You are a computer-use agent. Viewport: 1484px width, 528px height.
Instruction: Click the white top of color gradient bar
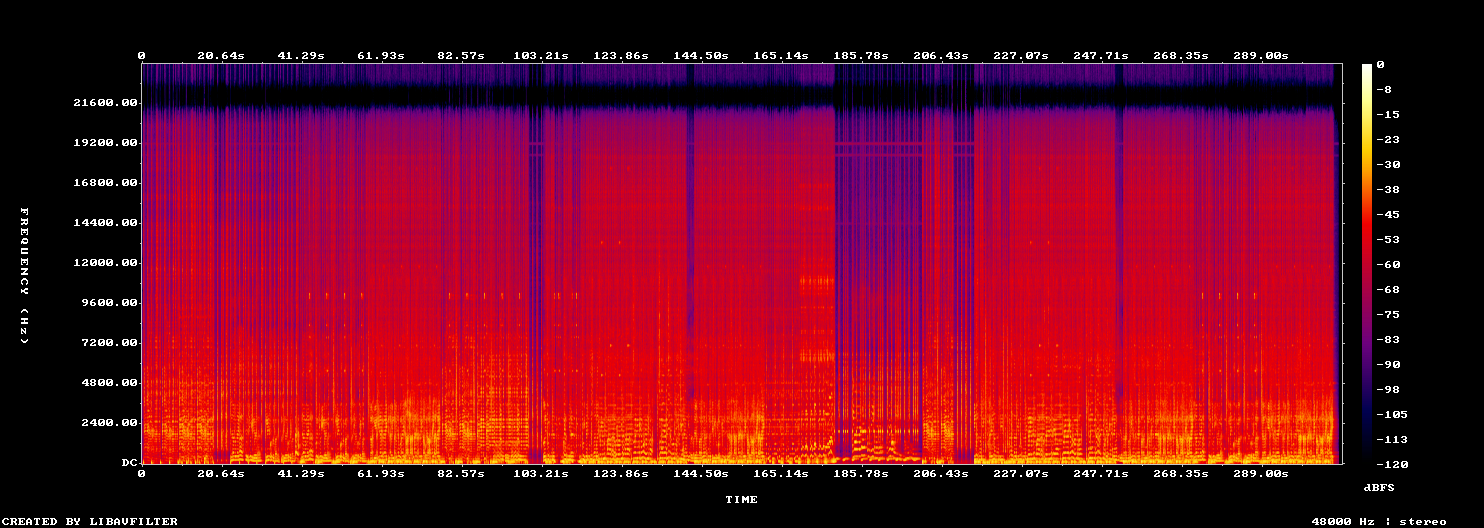click(1367, 68)
